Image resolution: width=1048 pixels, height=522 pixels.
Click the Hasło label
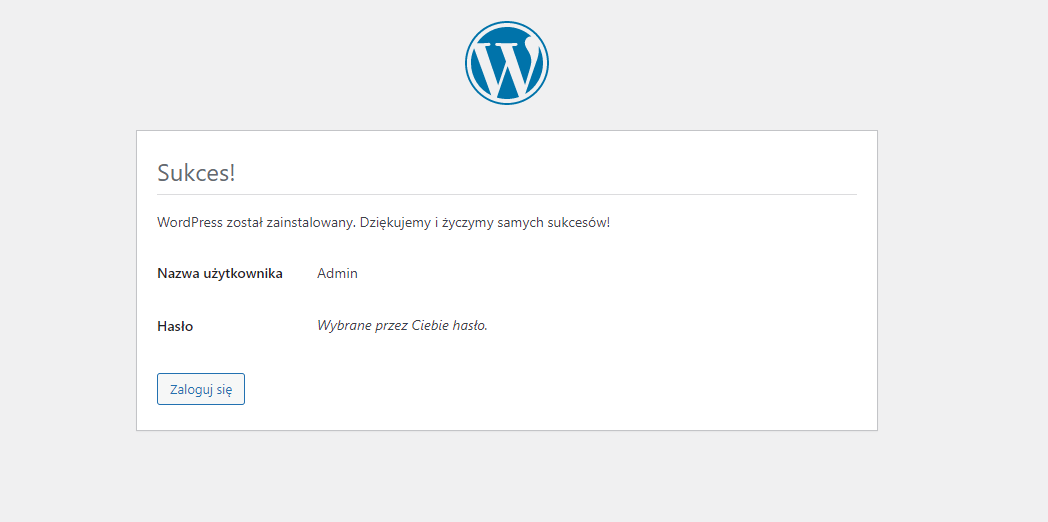click(x=175, y=325)
